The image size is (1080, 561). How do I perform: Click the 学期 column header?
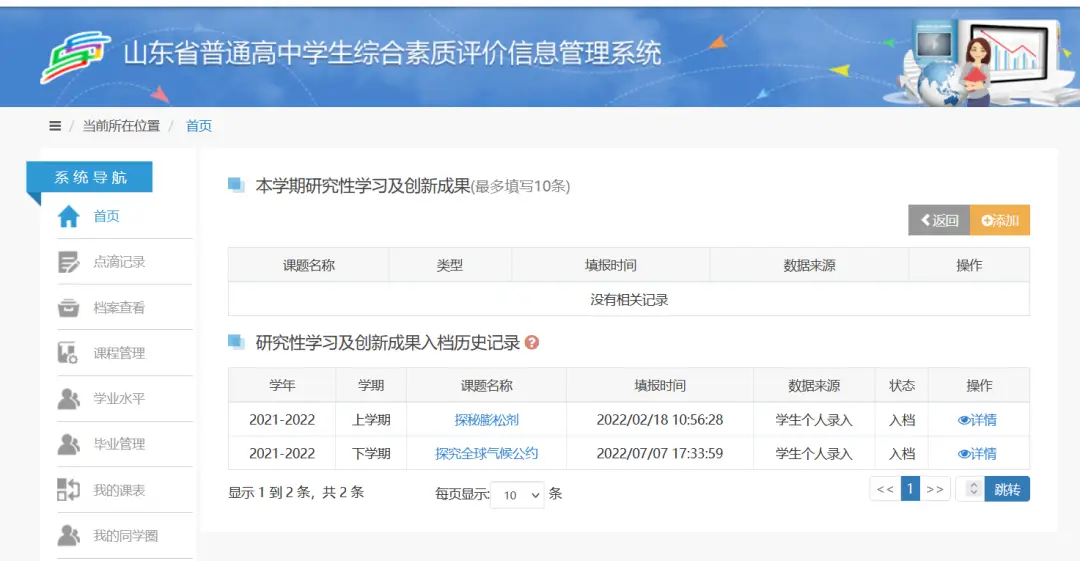371,385
